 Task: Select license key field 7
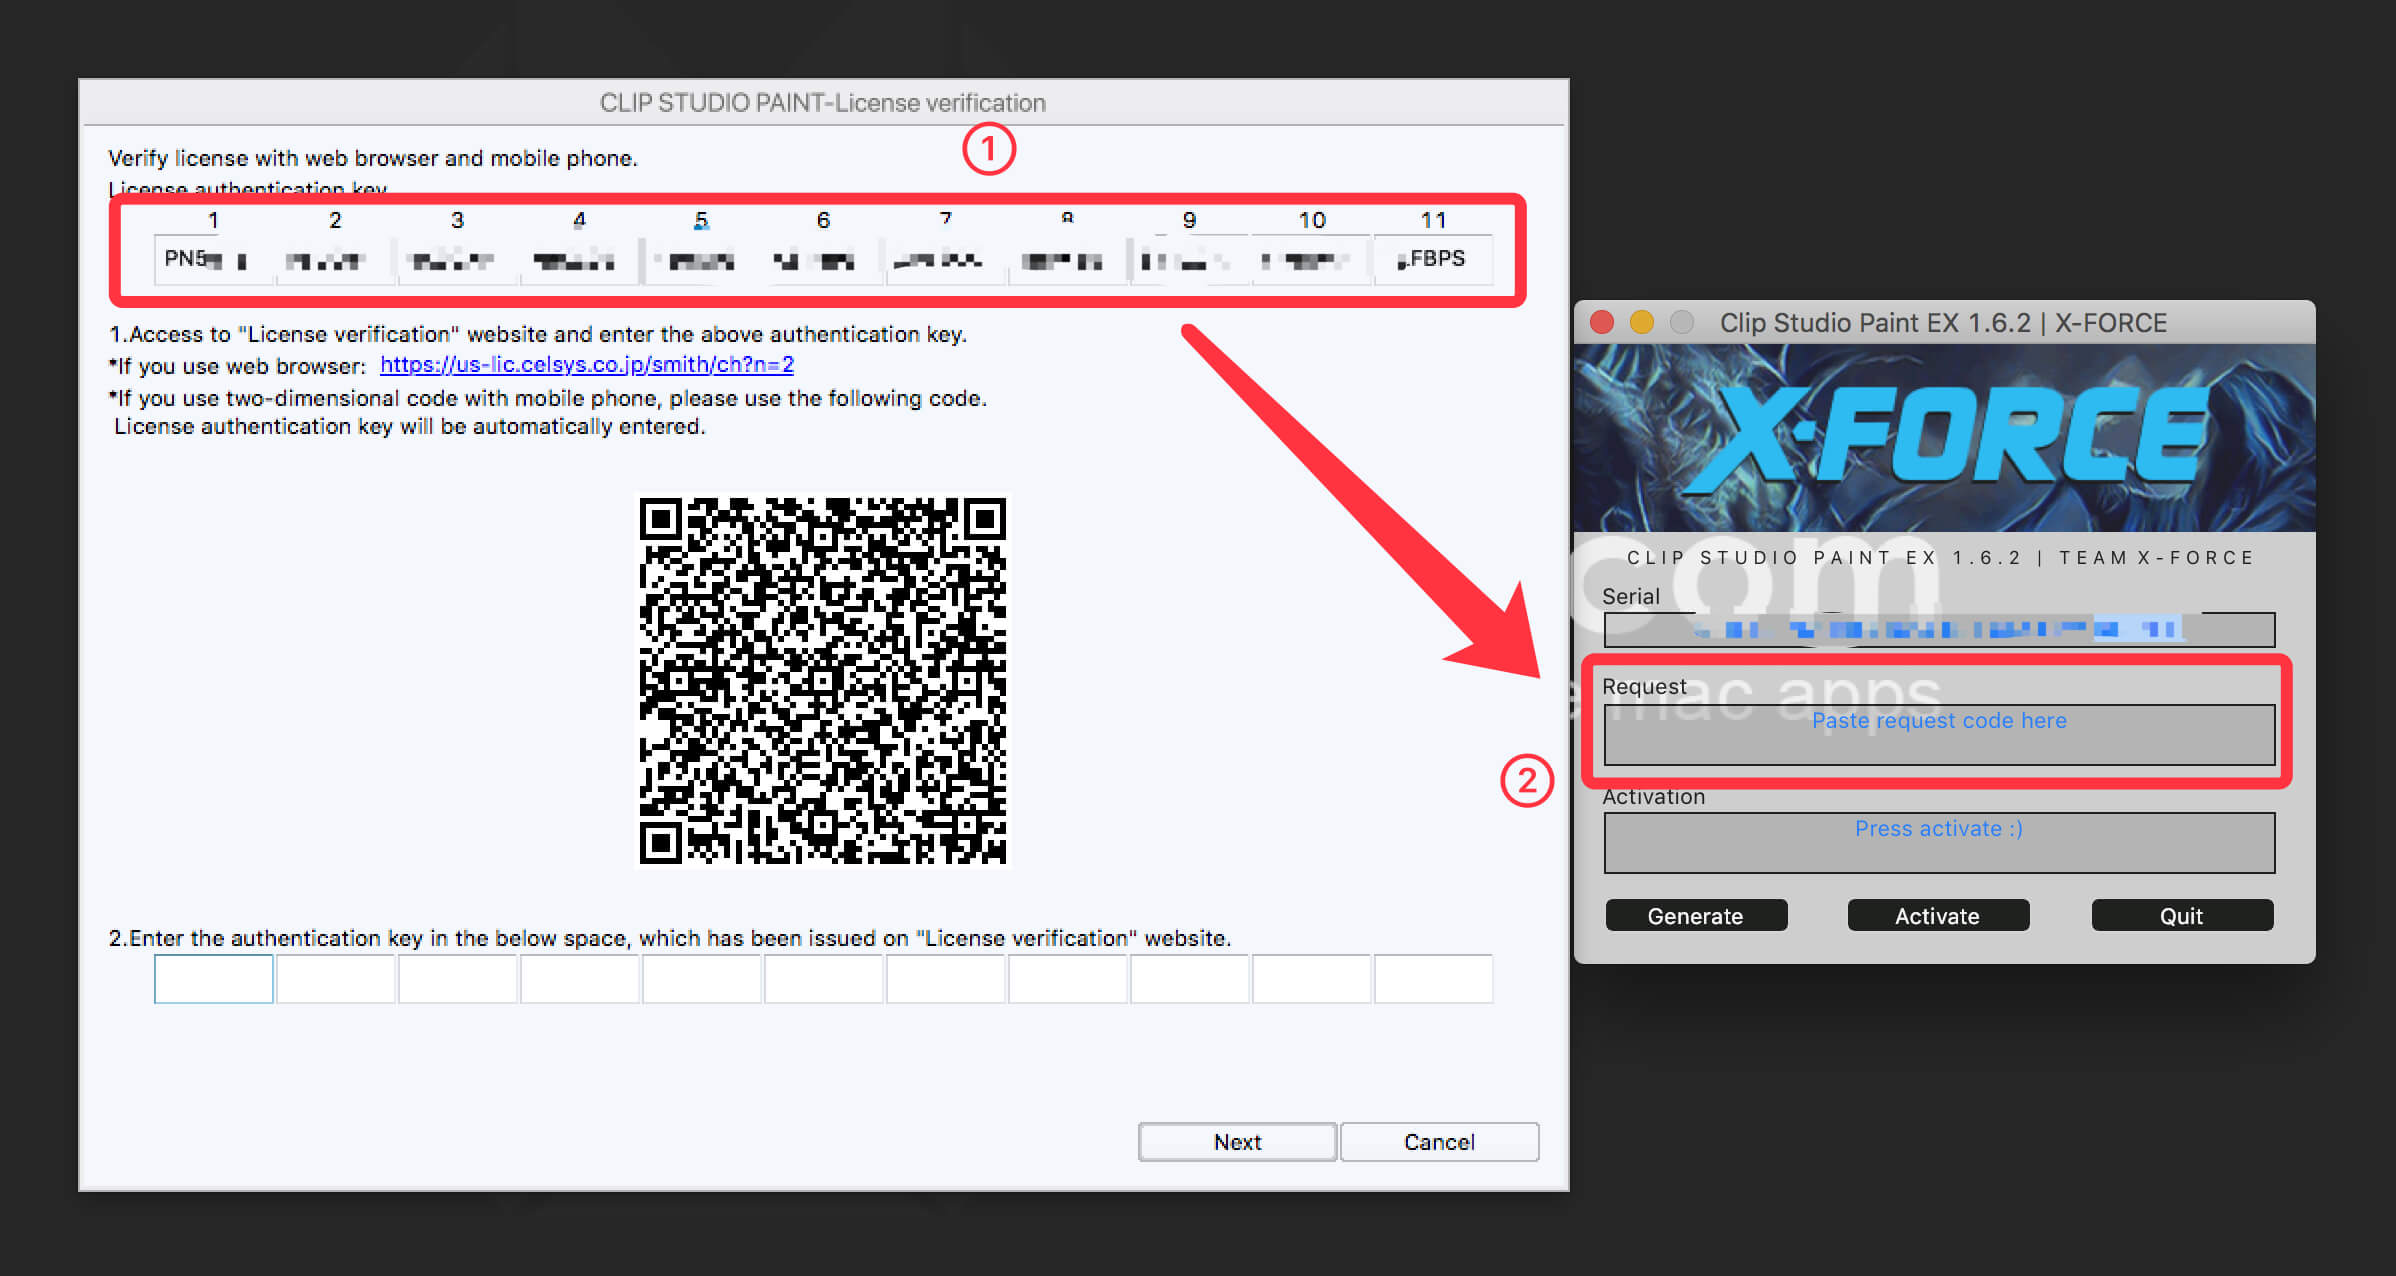coord(945,260)
